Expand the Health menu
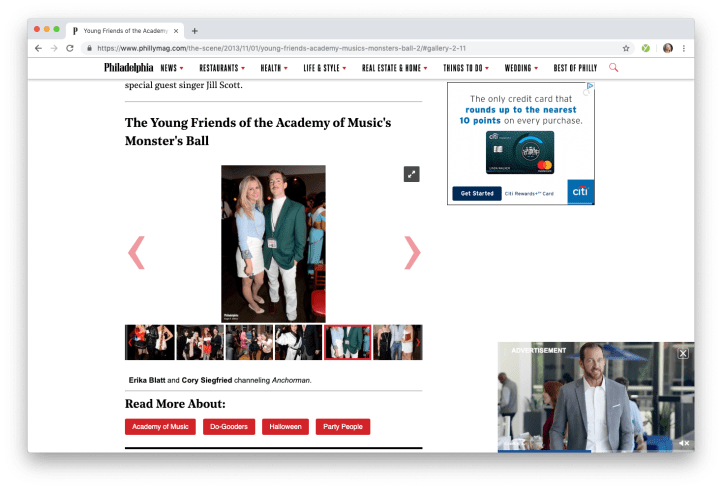 [274, 68]
